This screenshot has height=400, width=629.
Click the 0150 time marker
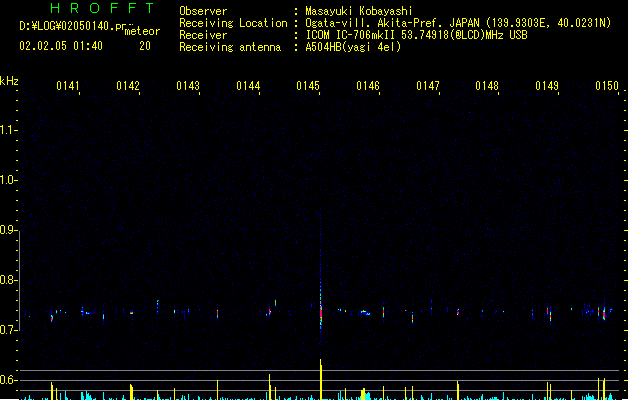point(607,86)
